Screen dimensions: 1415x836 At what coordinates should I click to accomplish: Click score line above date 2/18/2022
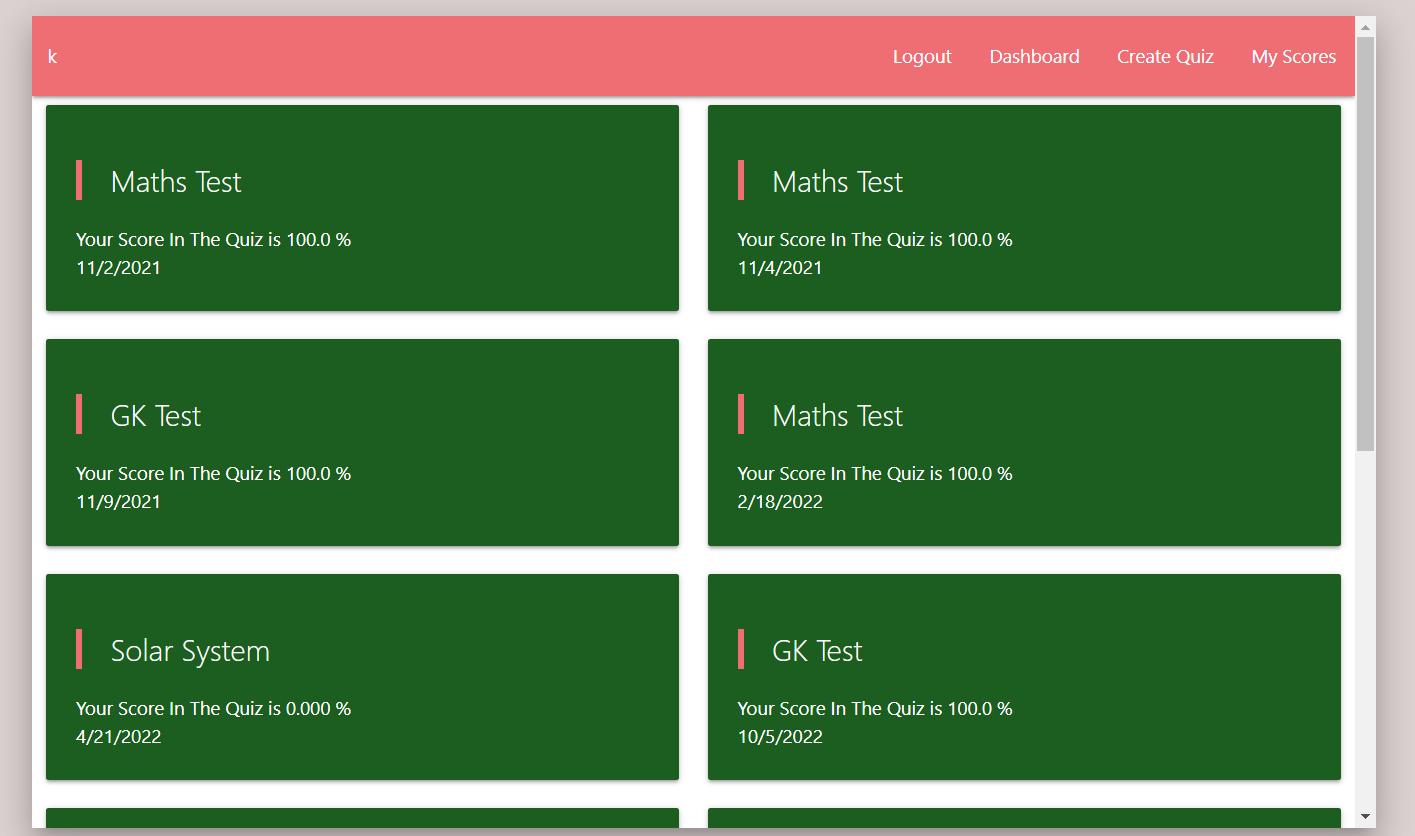(x=875, y=474)
